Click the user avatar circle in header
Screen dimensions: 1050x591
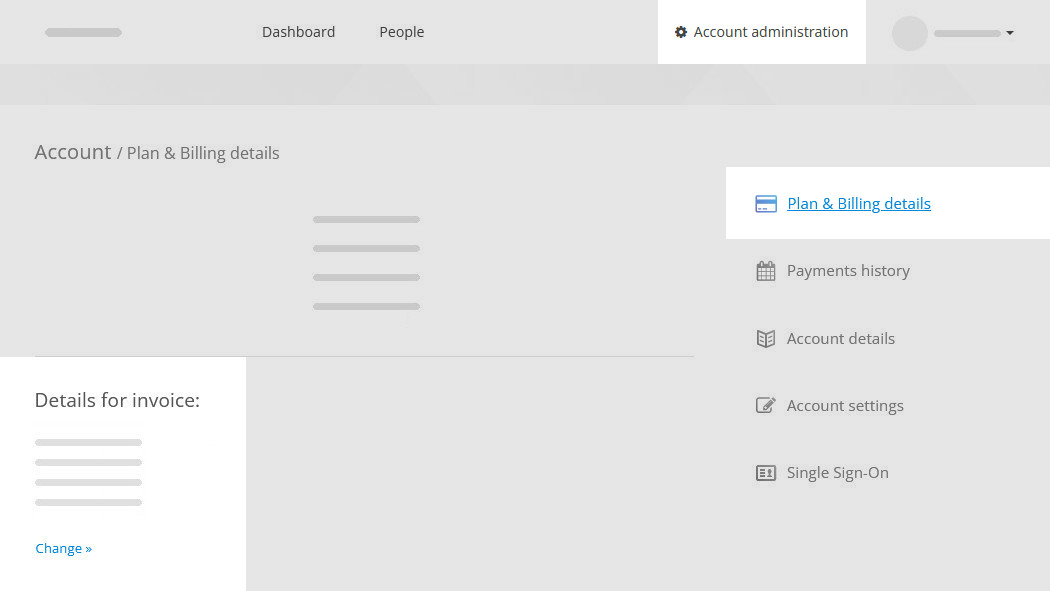909,33
